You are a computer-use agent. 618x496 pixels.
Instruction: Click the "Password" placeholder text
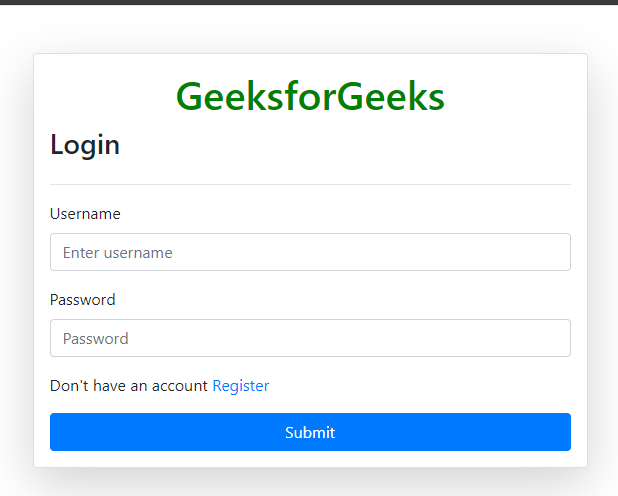tap(96, 339)
